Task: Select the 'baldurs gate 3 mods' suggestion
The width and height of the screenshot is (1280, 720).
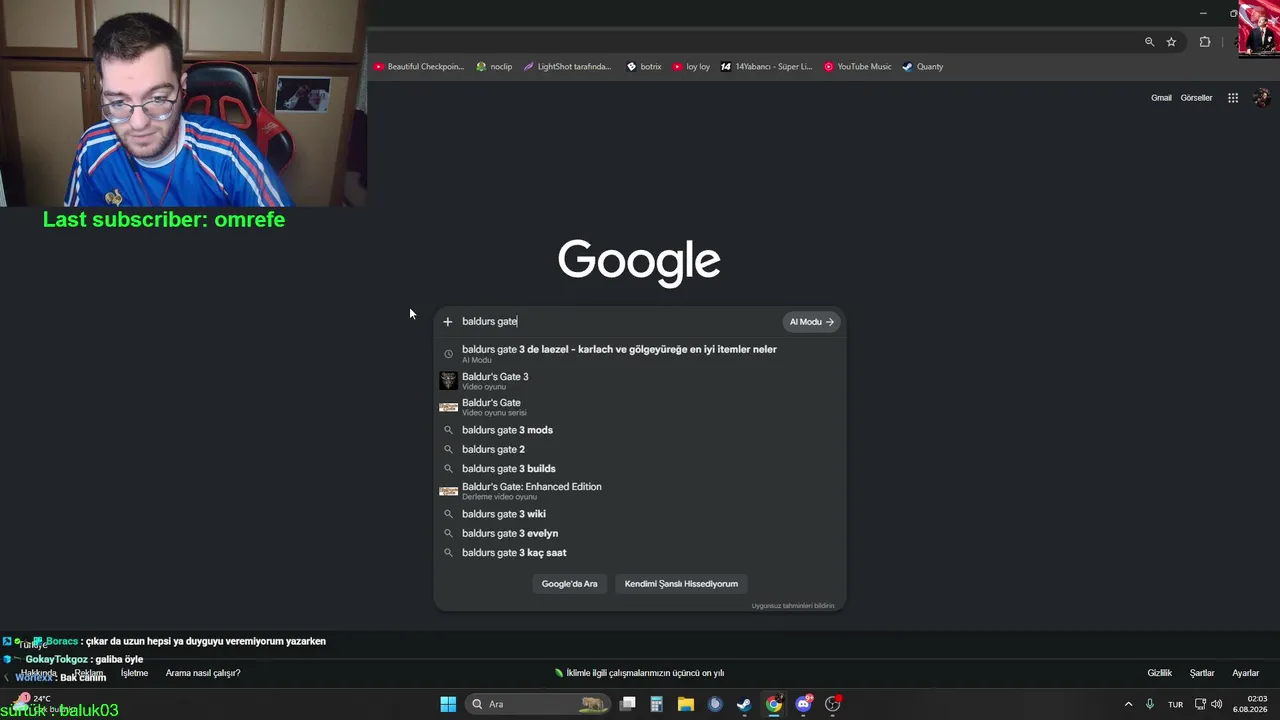Action: click(640, 430)
